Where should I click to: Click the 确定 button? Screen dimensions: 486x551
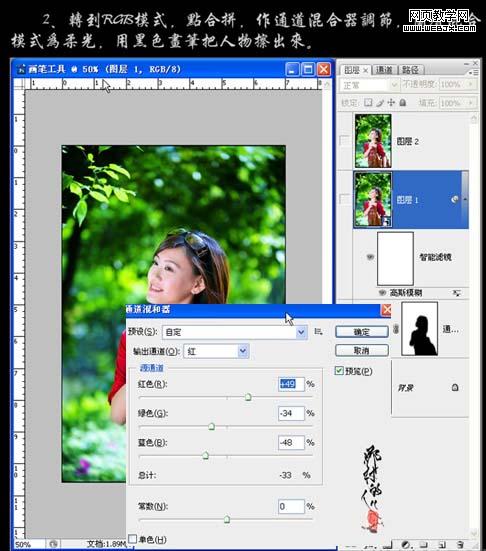(x=362, y=332)
